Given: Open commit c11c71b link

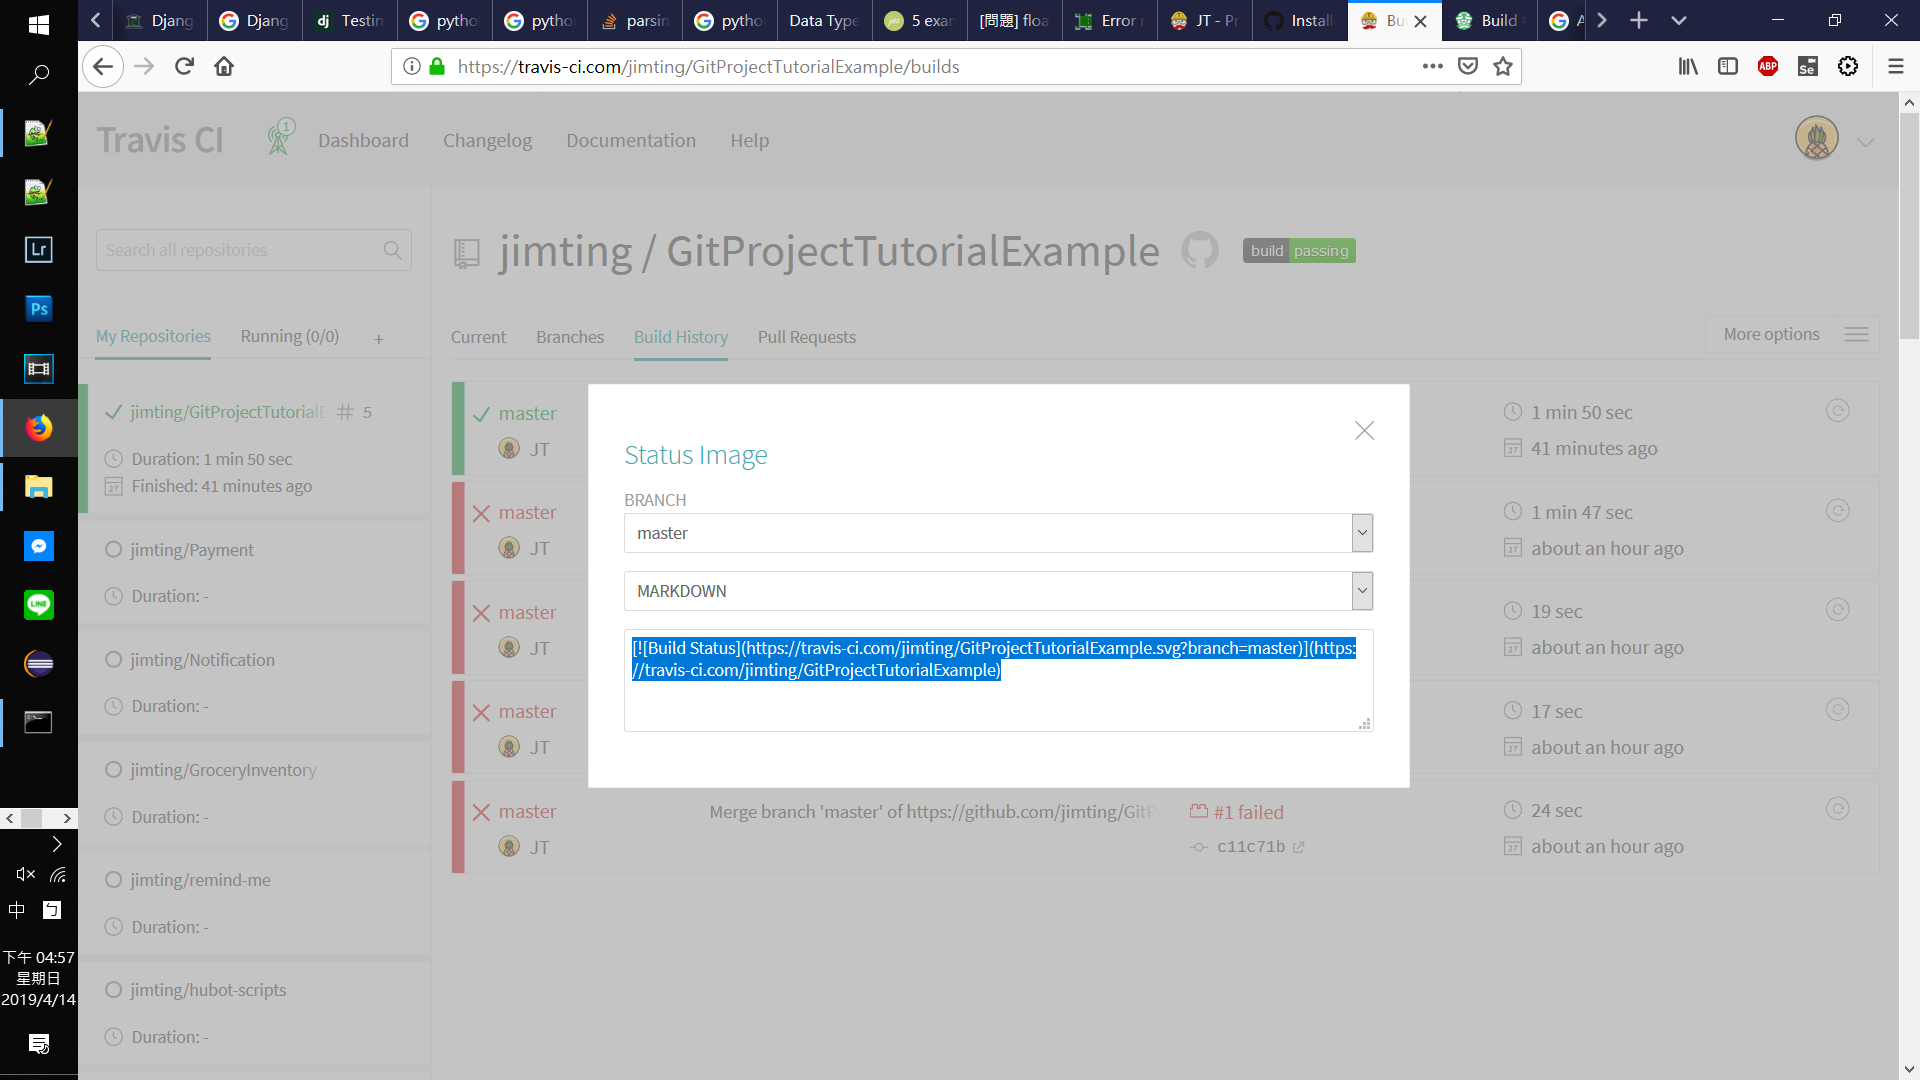Looking at the screenshot, I should (x=1250, y=847).
